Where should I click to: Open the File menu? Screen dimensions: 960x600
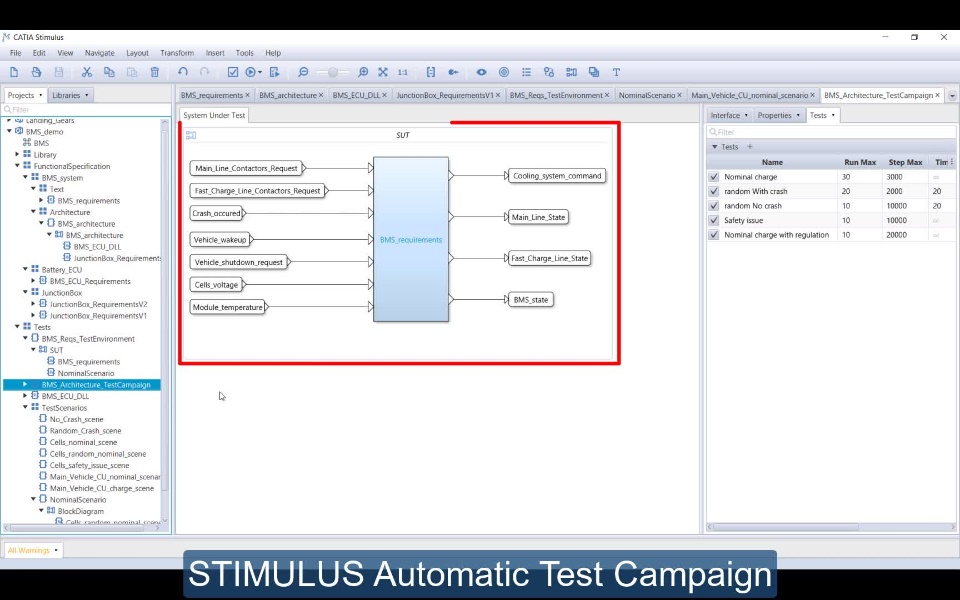tap(15, 53)
